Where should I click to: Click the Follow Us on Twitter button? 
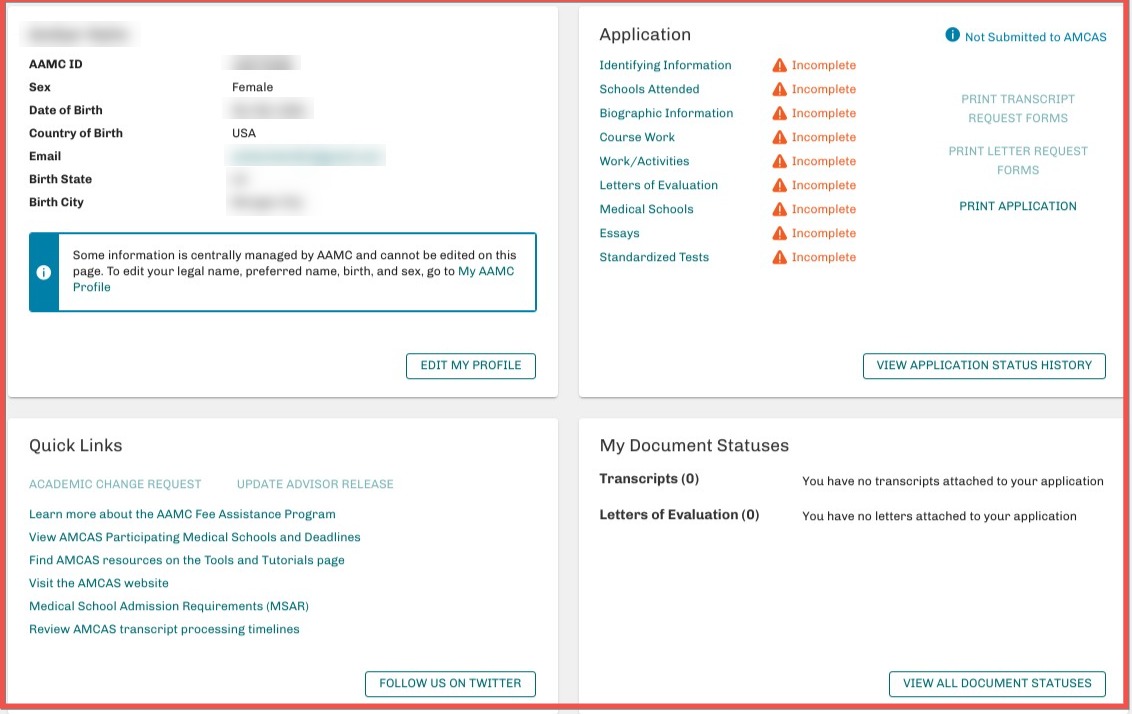pos(450,684)
